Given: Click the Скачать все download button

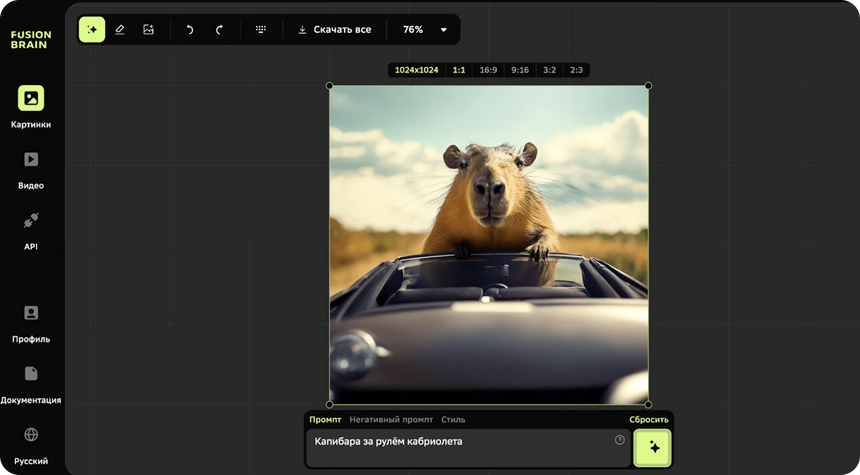Looking at the screenshot, I should coord(334,30).
